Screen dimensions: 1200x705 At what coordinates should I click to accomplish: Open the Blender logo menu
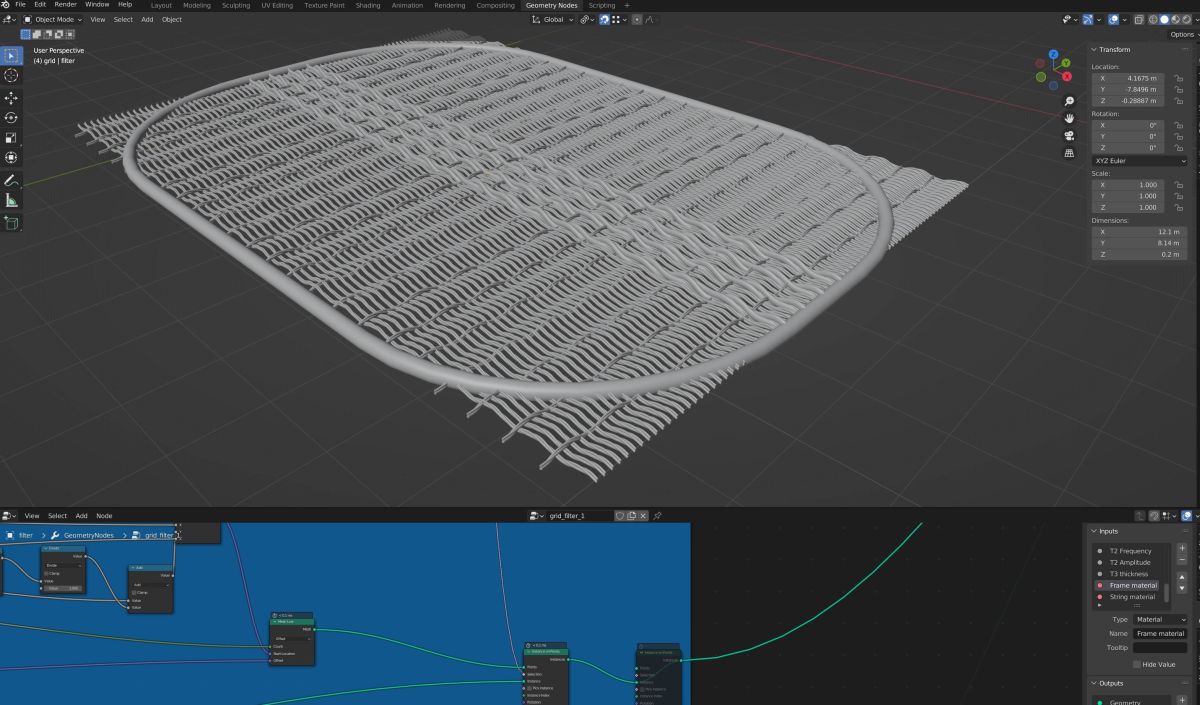pos(6,5)
